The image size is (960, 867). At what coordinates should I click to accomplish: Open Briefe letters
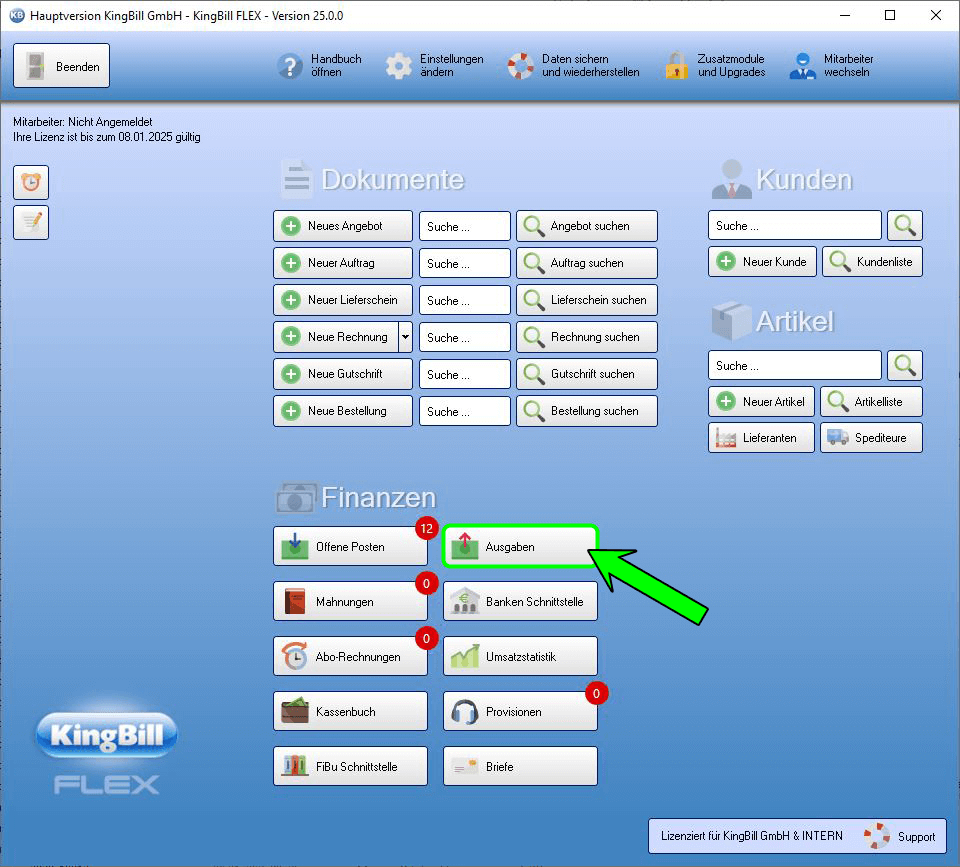pos(520,766)
